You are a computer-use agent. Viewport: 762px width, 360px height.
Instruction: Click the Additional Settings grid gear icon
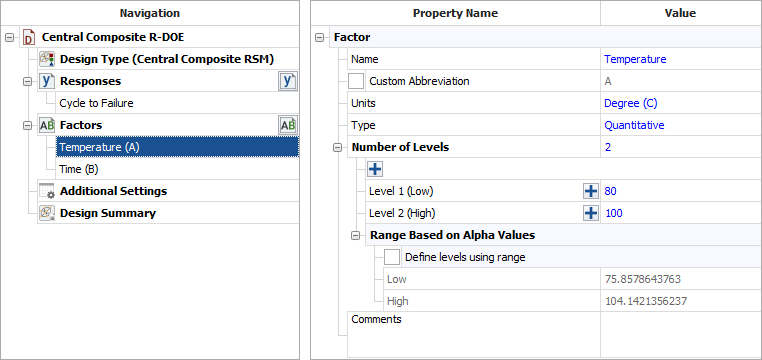[47, 191]
